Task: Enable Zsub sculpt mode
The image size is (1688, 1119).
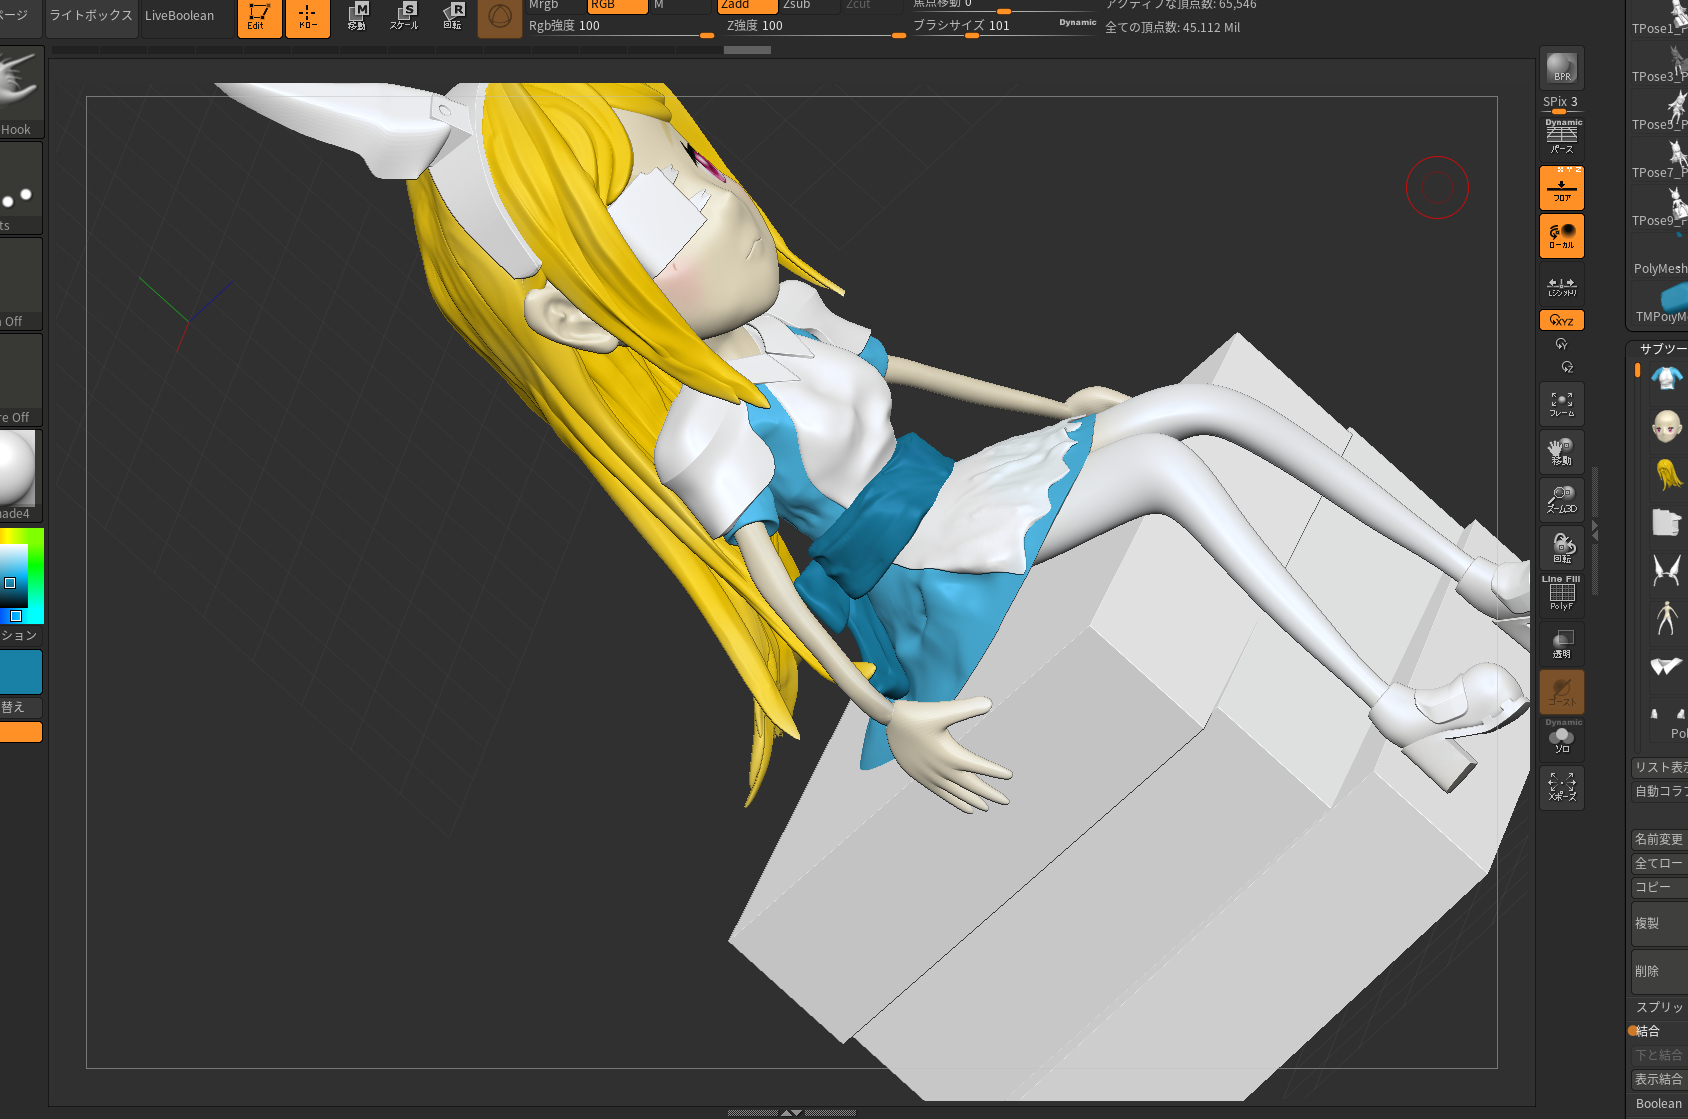Action: pos(810,5)
